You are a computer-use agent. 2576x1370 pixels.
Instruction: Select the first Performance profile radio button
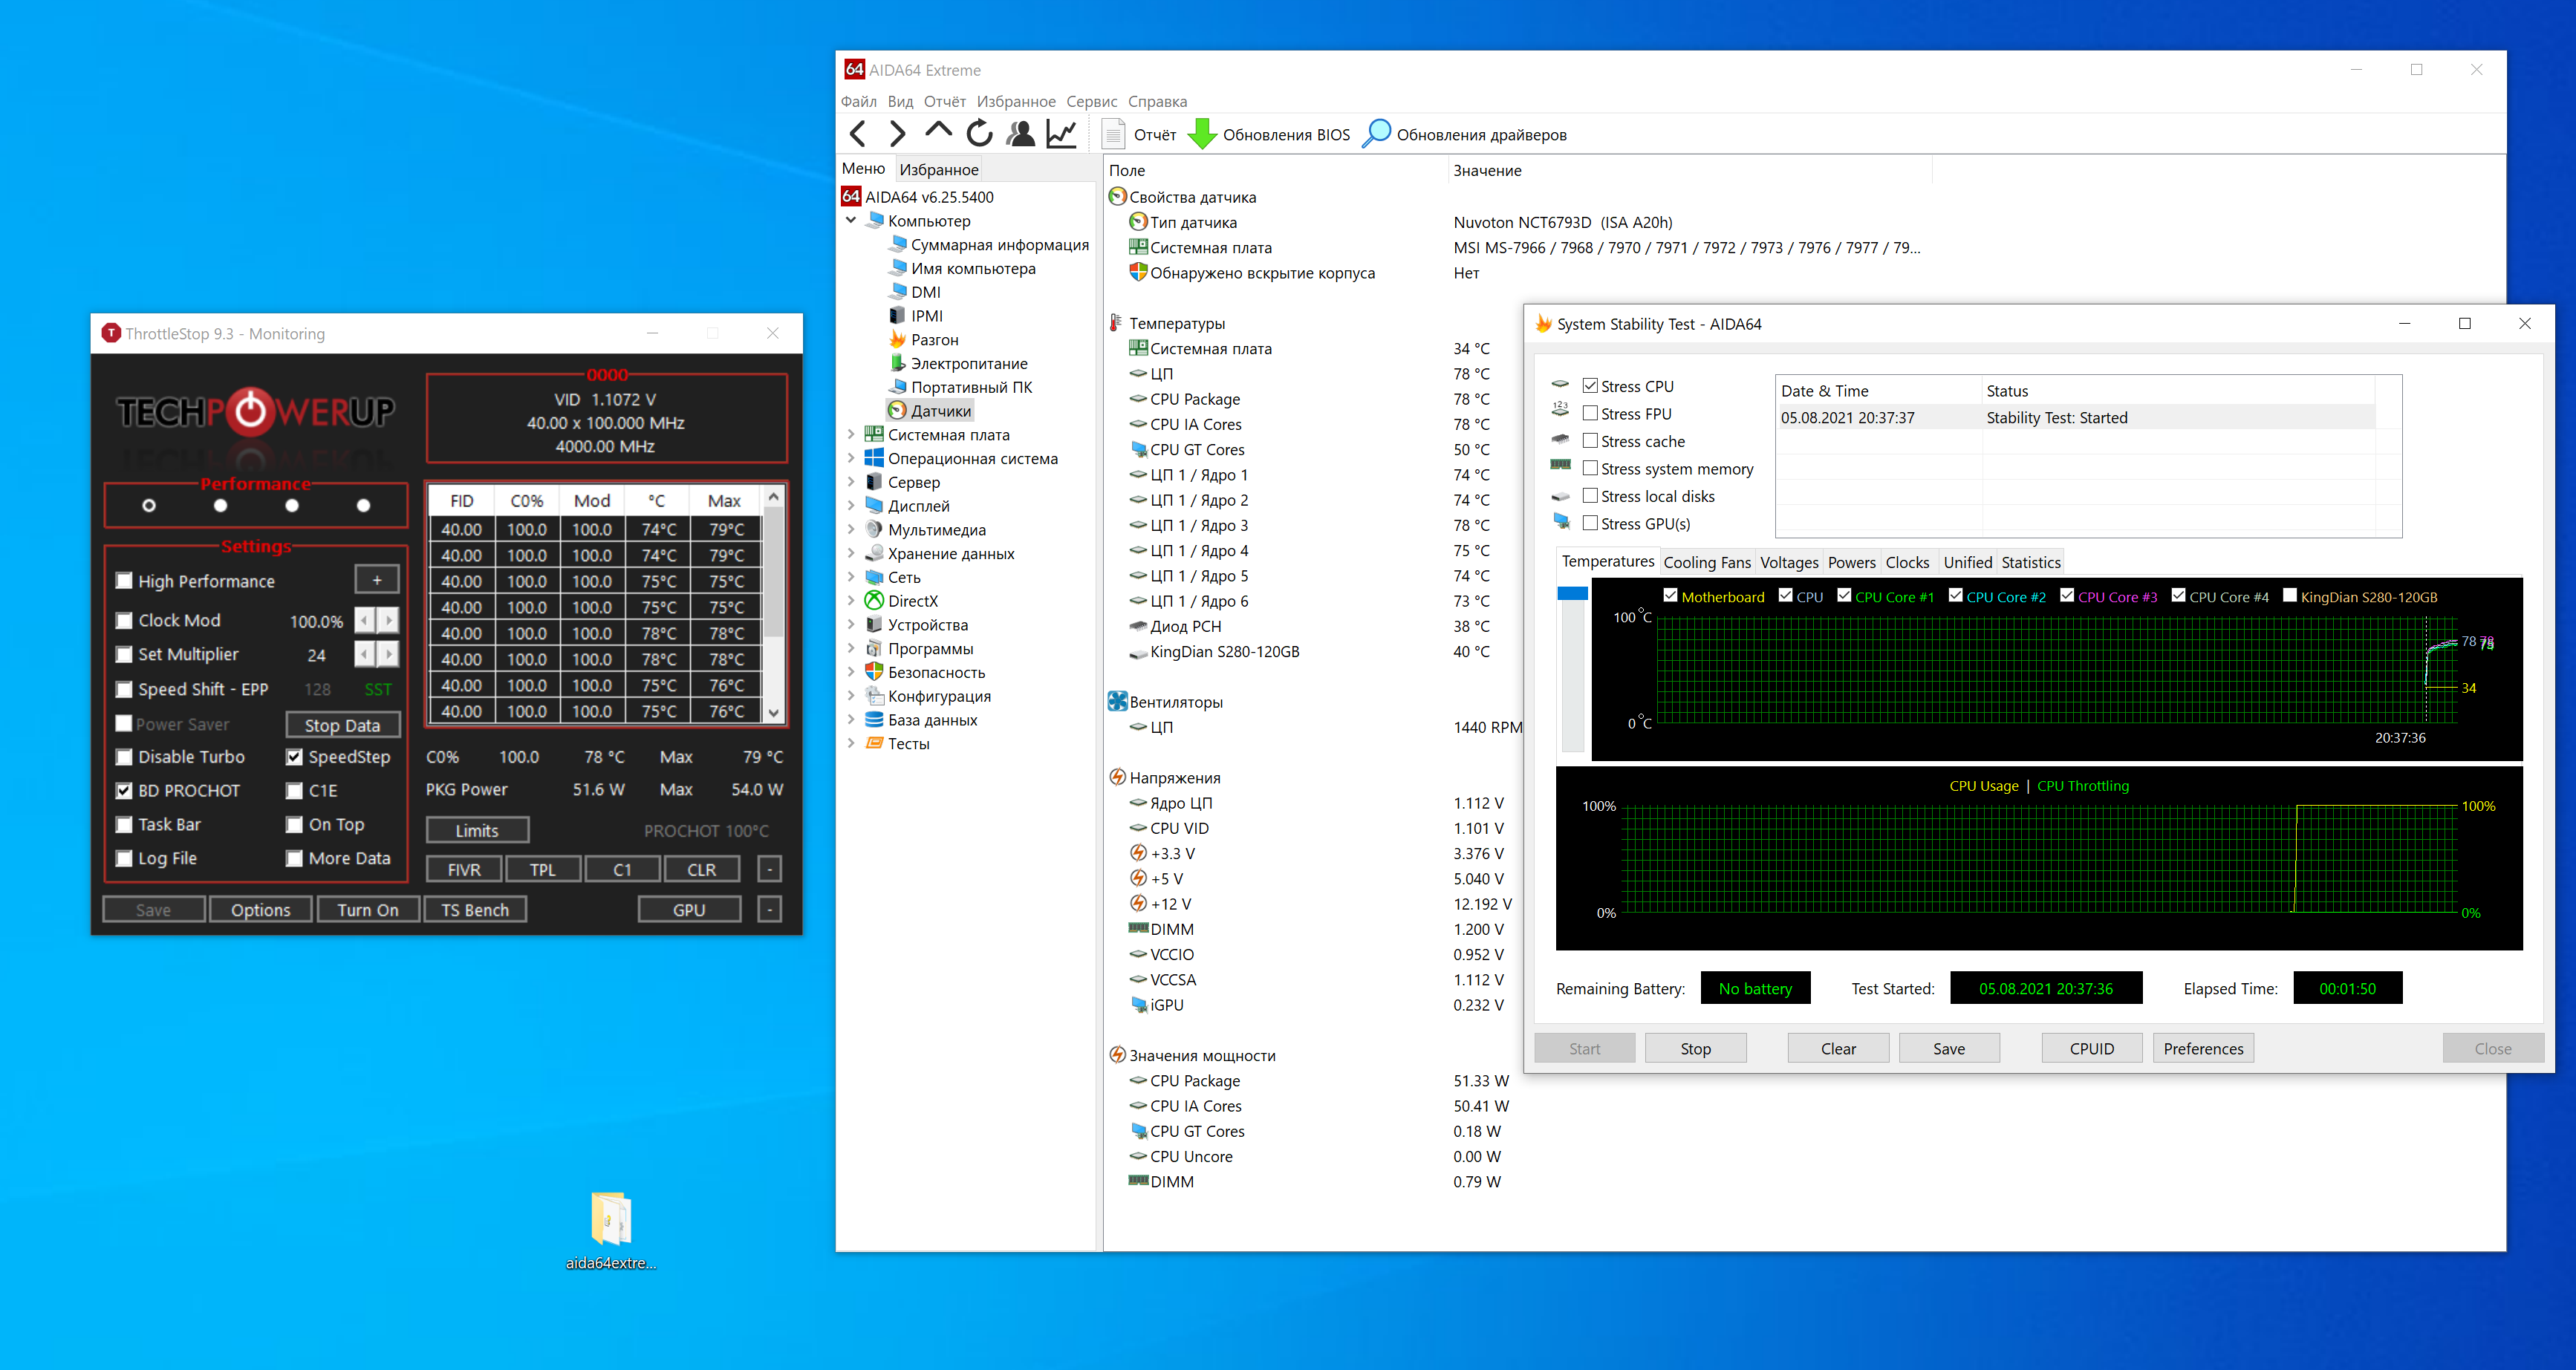149,506
